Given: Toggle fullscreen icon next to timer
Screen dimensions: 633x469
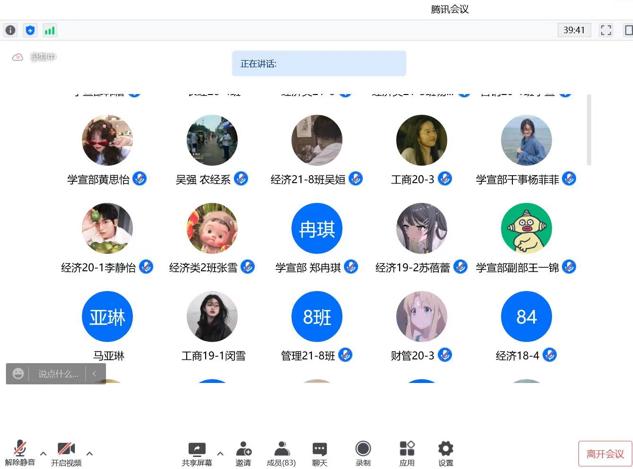Looking at the screenshot, I should point(605,30).
